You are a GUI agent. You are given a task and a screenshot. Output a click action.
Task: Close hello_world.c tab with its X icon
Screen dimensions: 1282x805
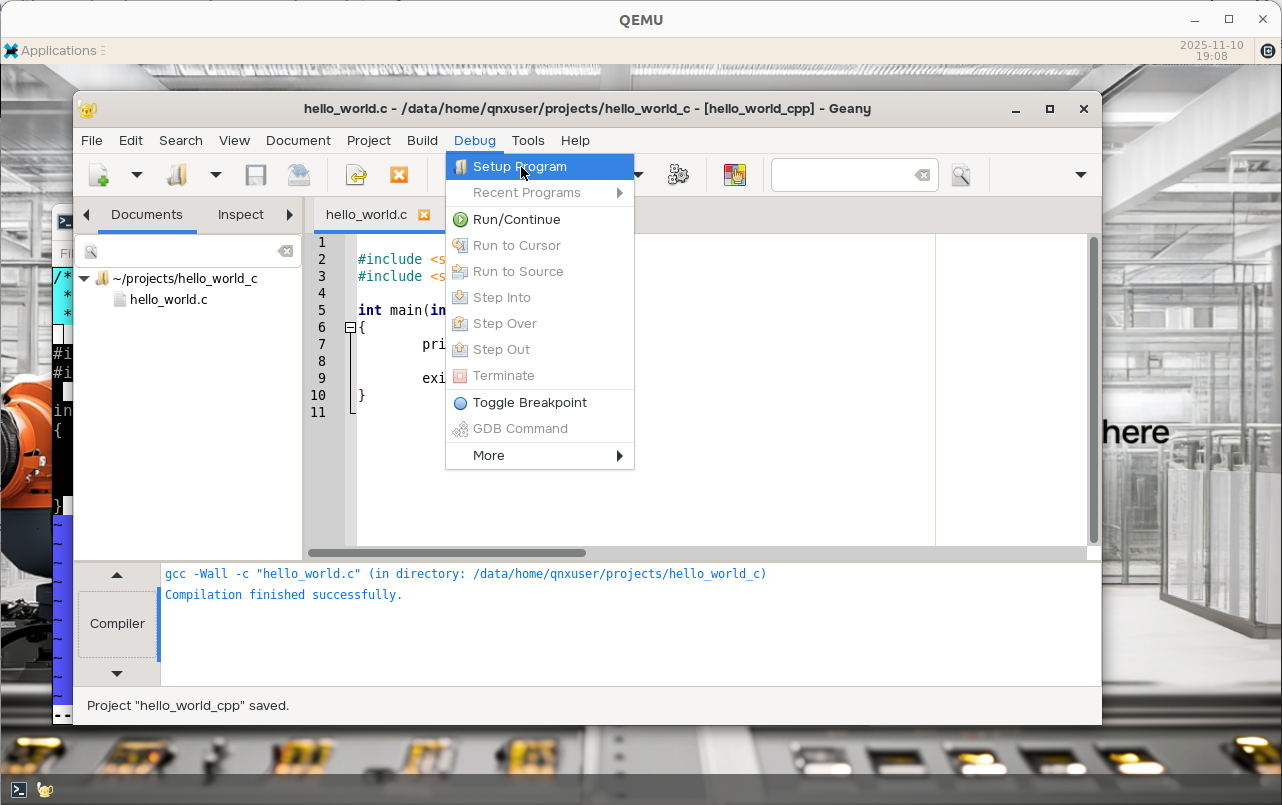click(424, 215)
